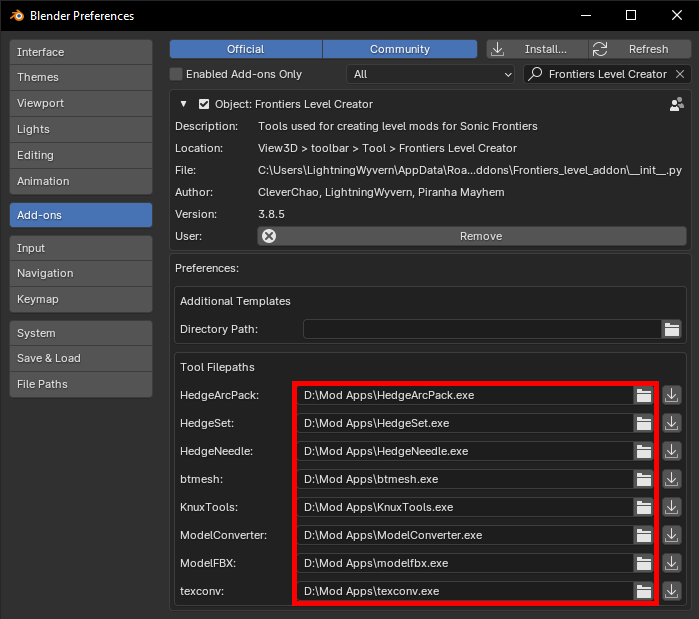
Task: Download HedgeSet with its download icon
Action: pos(671,423)
